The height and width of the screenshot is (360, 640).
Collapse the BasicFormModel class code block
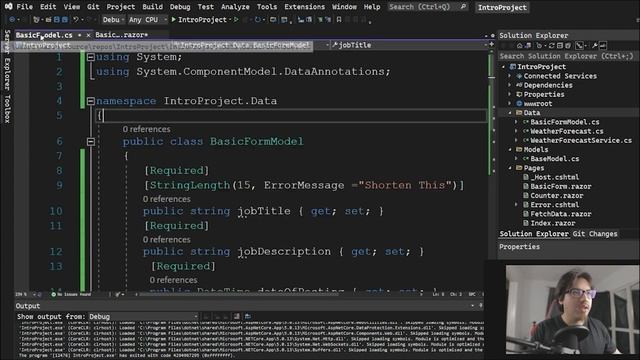tap(91, 142)
